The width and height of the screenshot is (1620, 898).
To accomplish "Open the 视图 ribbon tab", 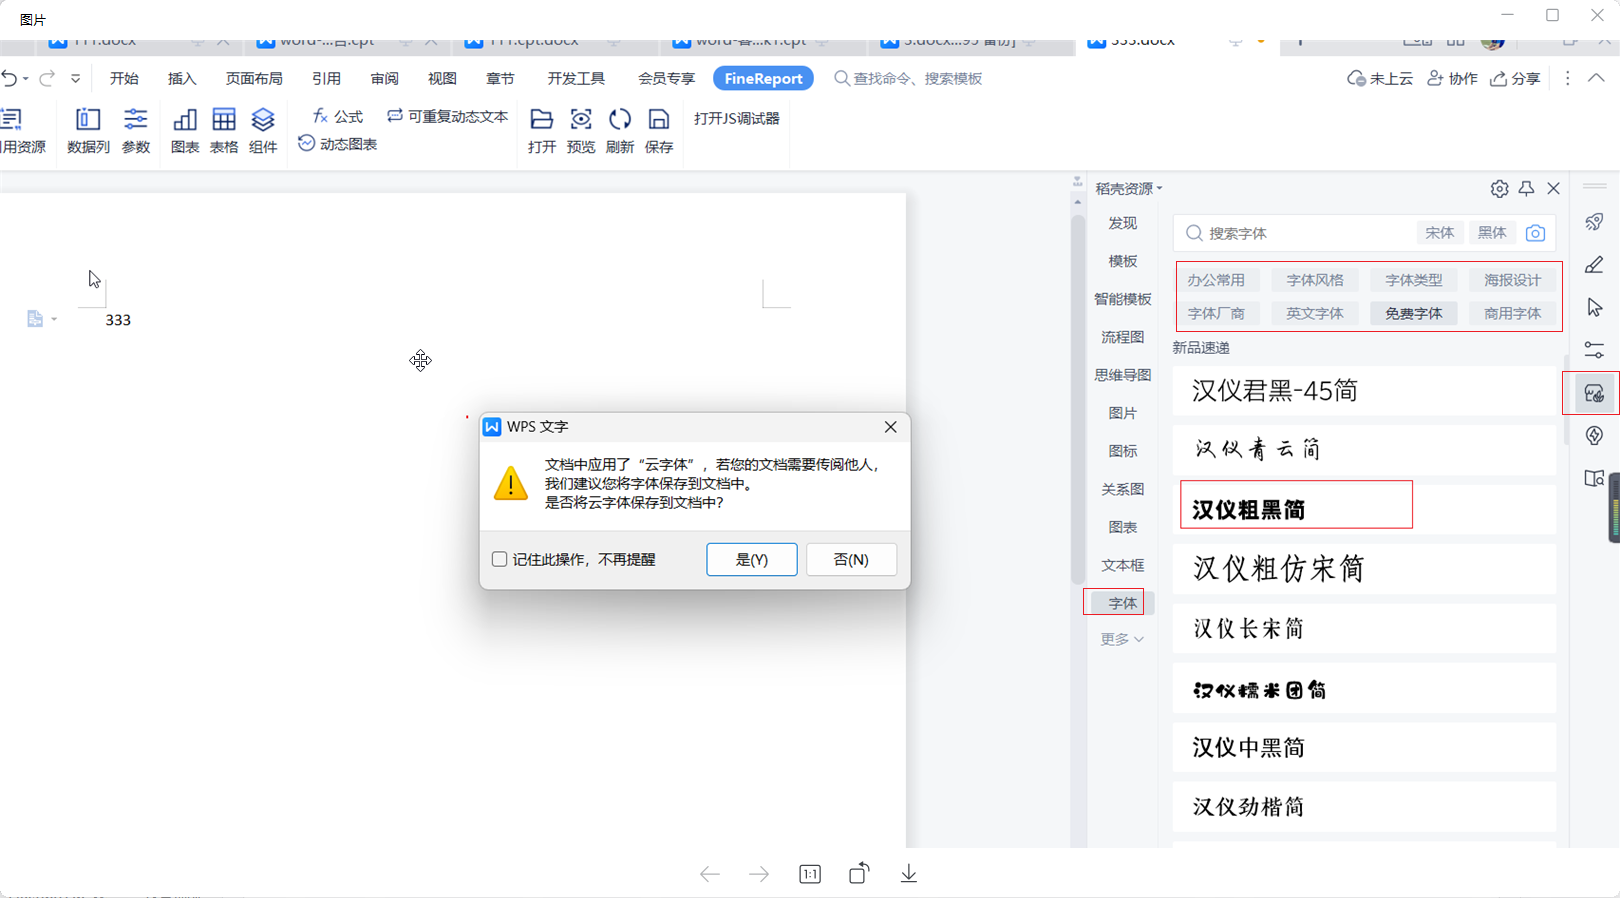I will pos(442,78).
